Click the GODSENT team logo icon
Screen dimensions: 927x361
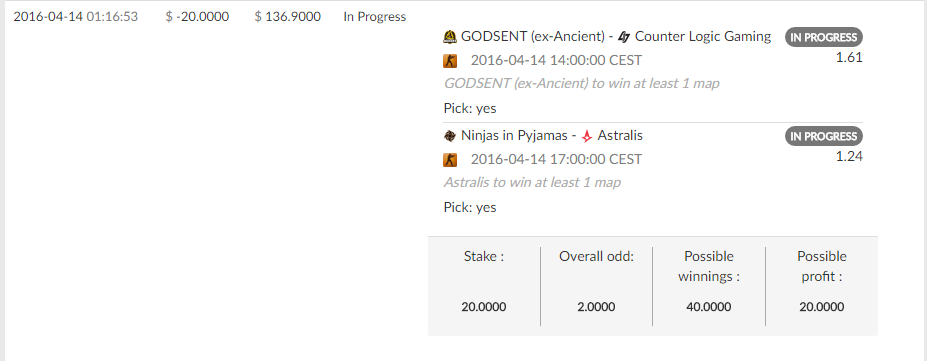tap(450, 37)
